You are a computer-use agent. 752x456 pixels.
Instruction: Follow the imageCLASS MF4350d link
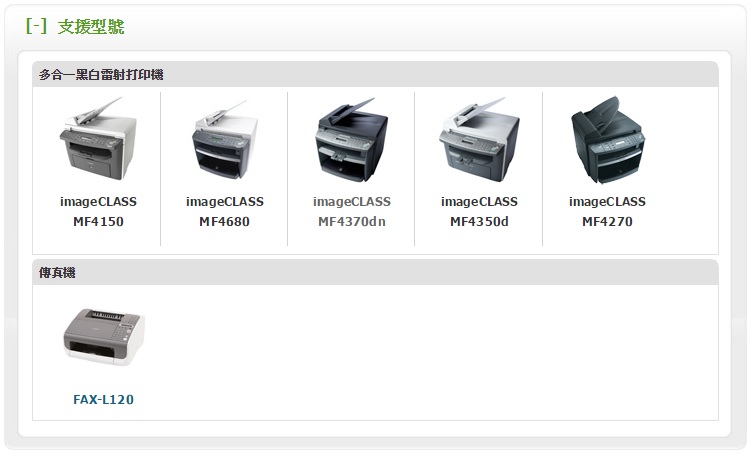(x=479, y=211)
